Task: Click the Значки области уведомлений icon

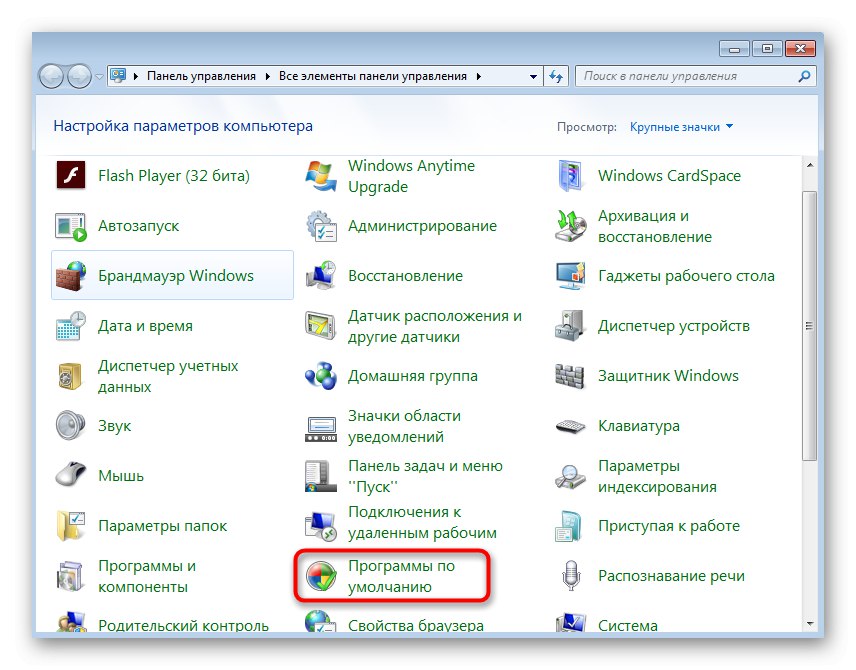Action: (321, 429)
